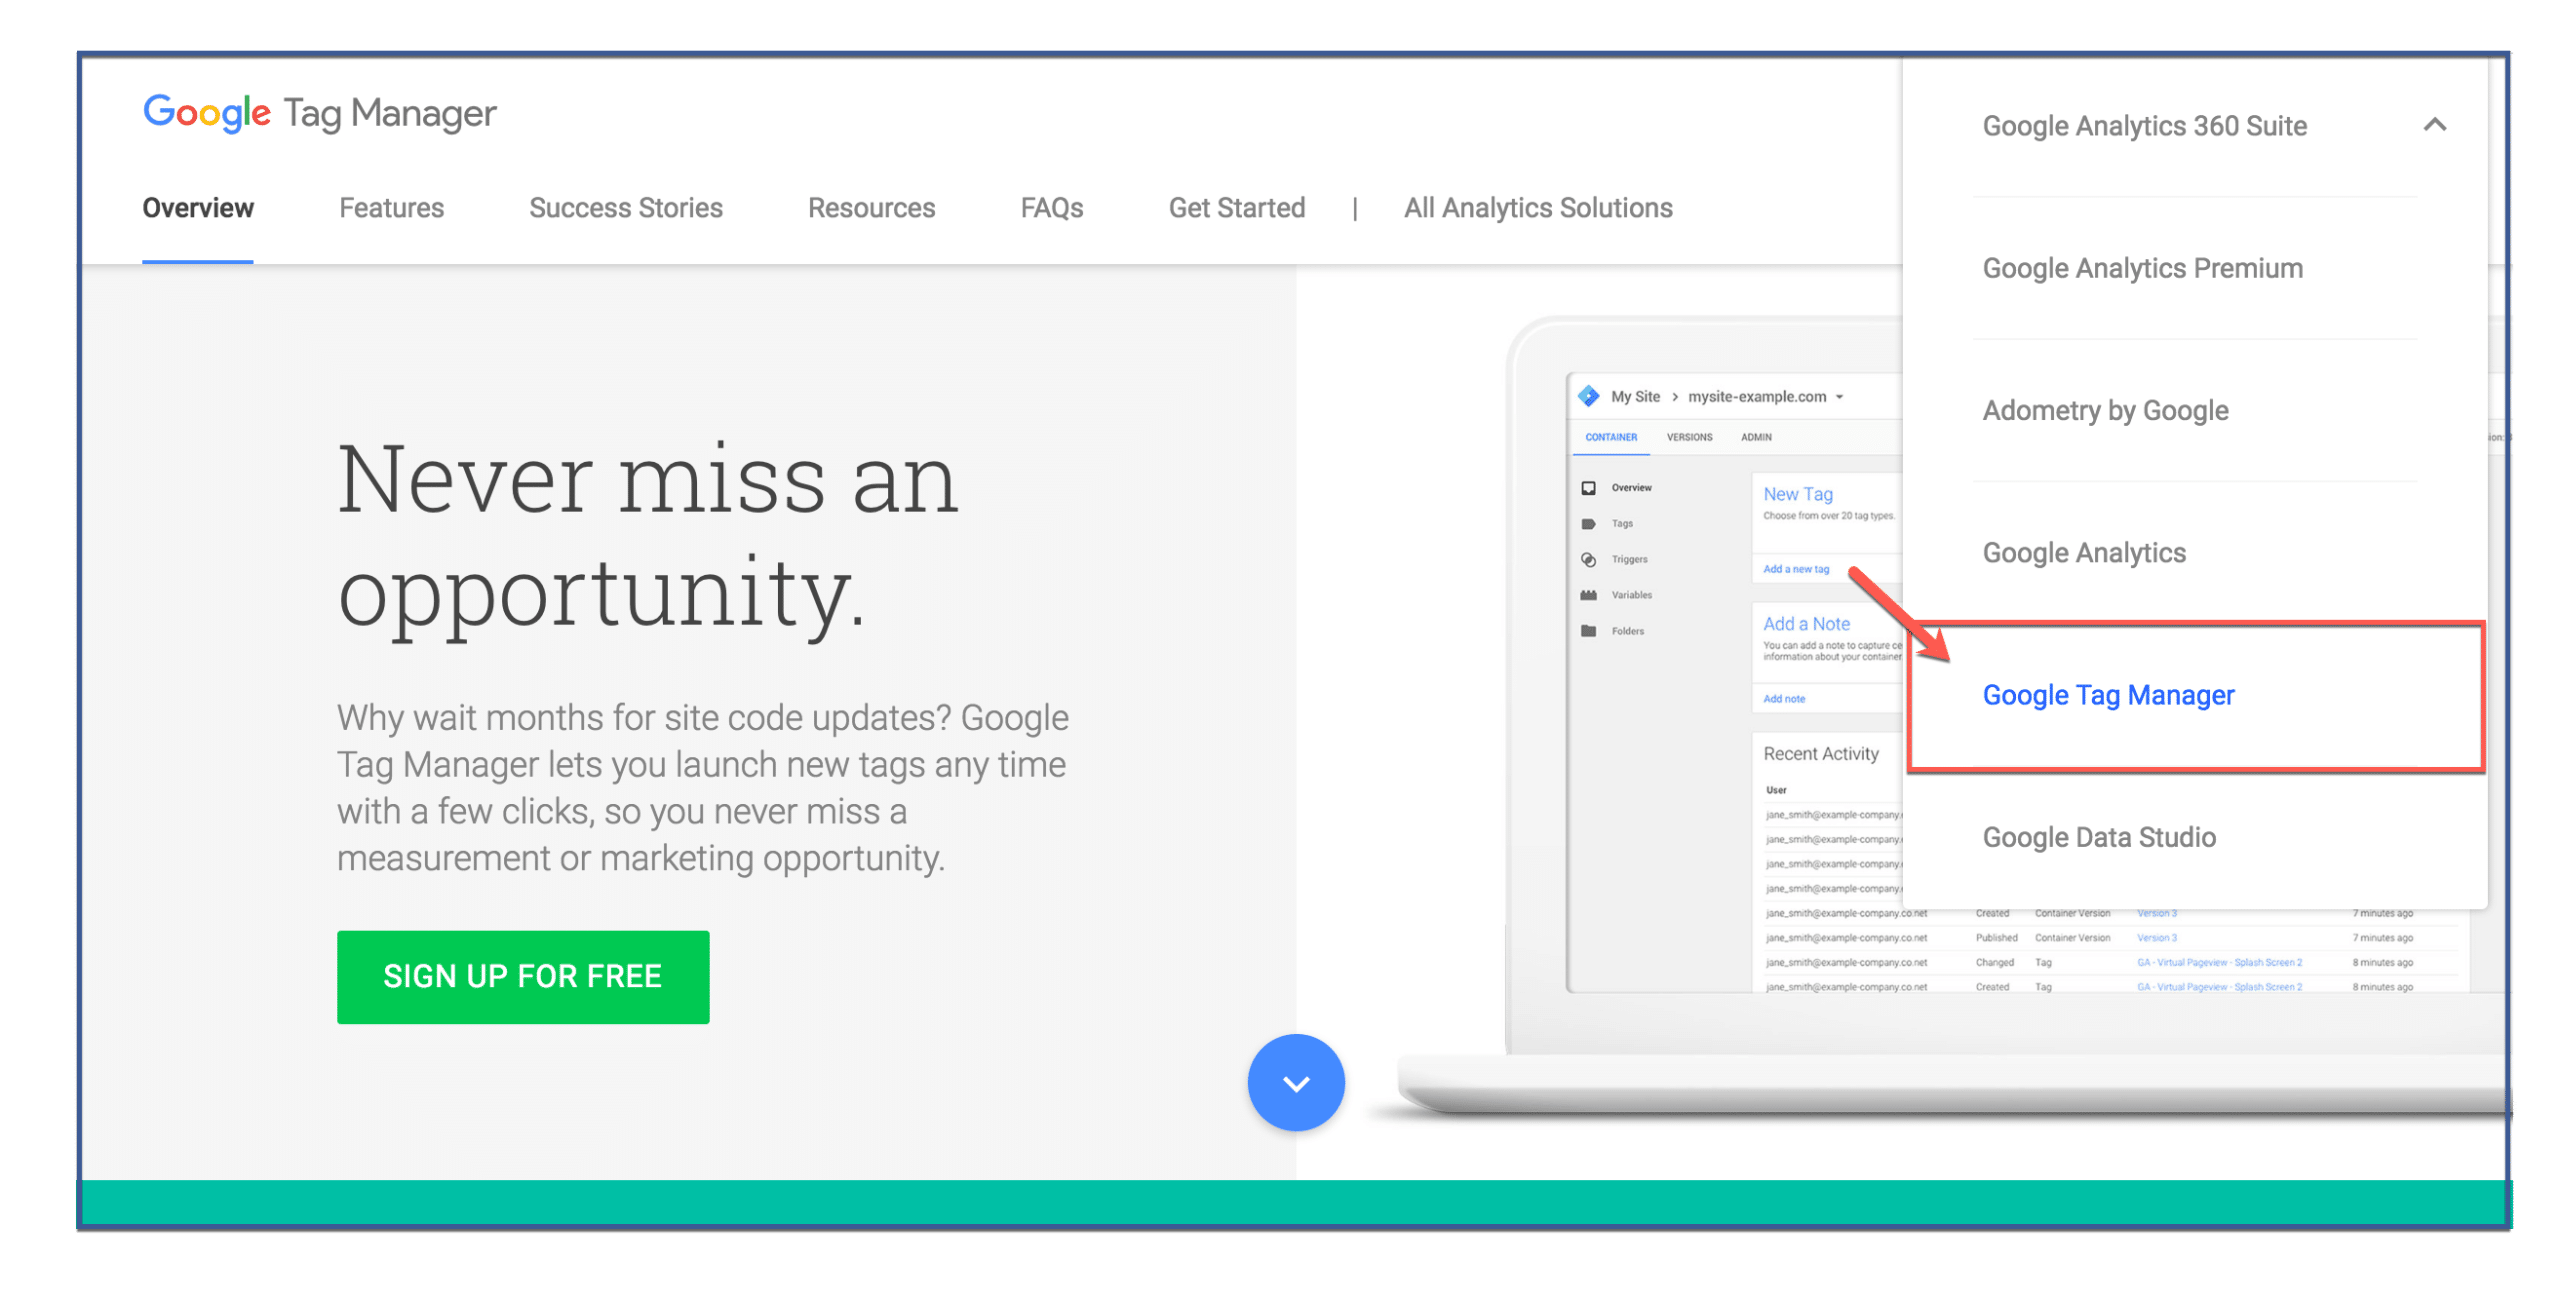Click the Sign Up For Free button
This screenshot has width=2560, height=1301.
click(x=519, y=977)
